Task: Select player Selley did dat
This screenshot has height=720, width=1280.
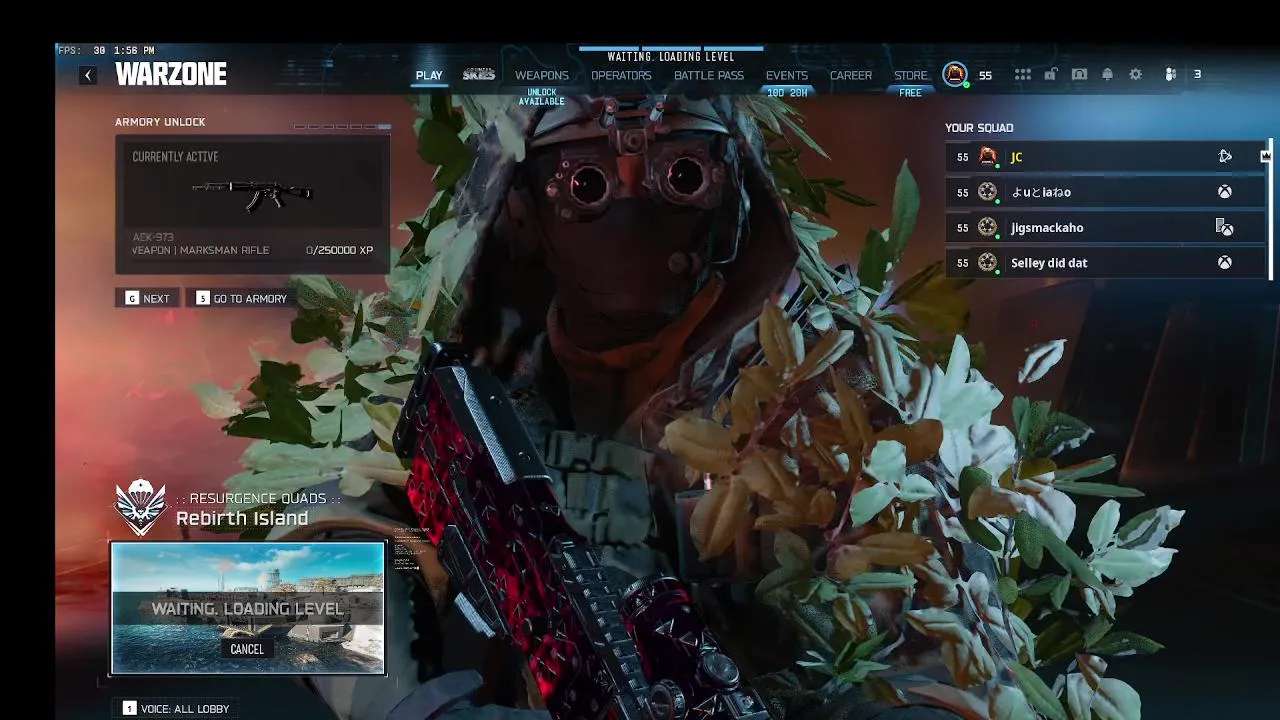Action: click(1105, 263)
